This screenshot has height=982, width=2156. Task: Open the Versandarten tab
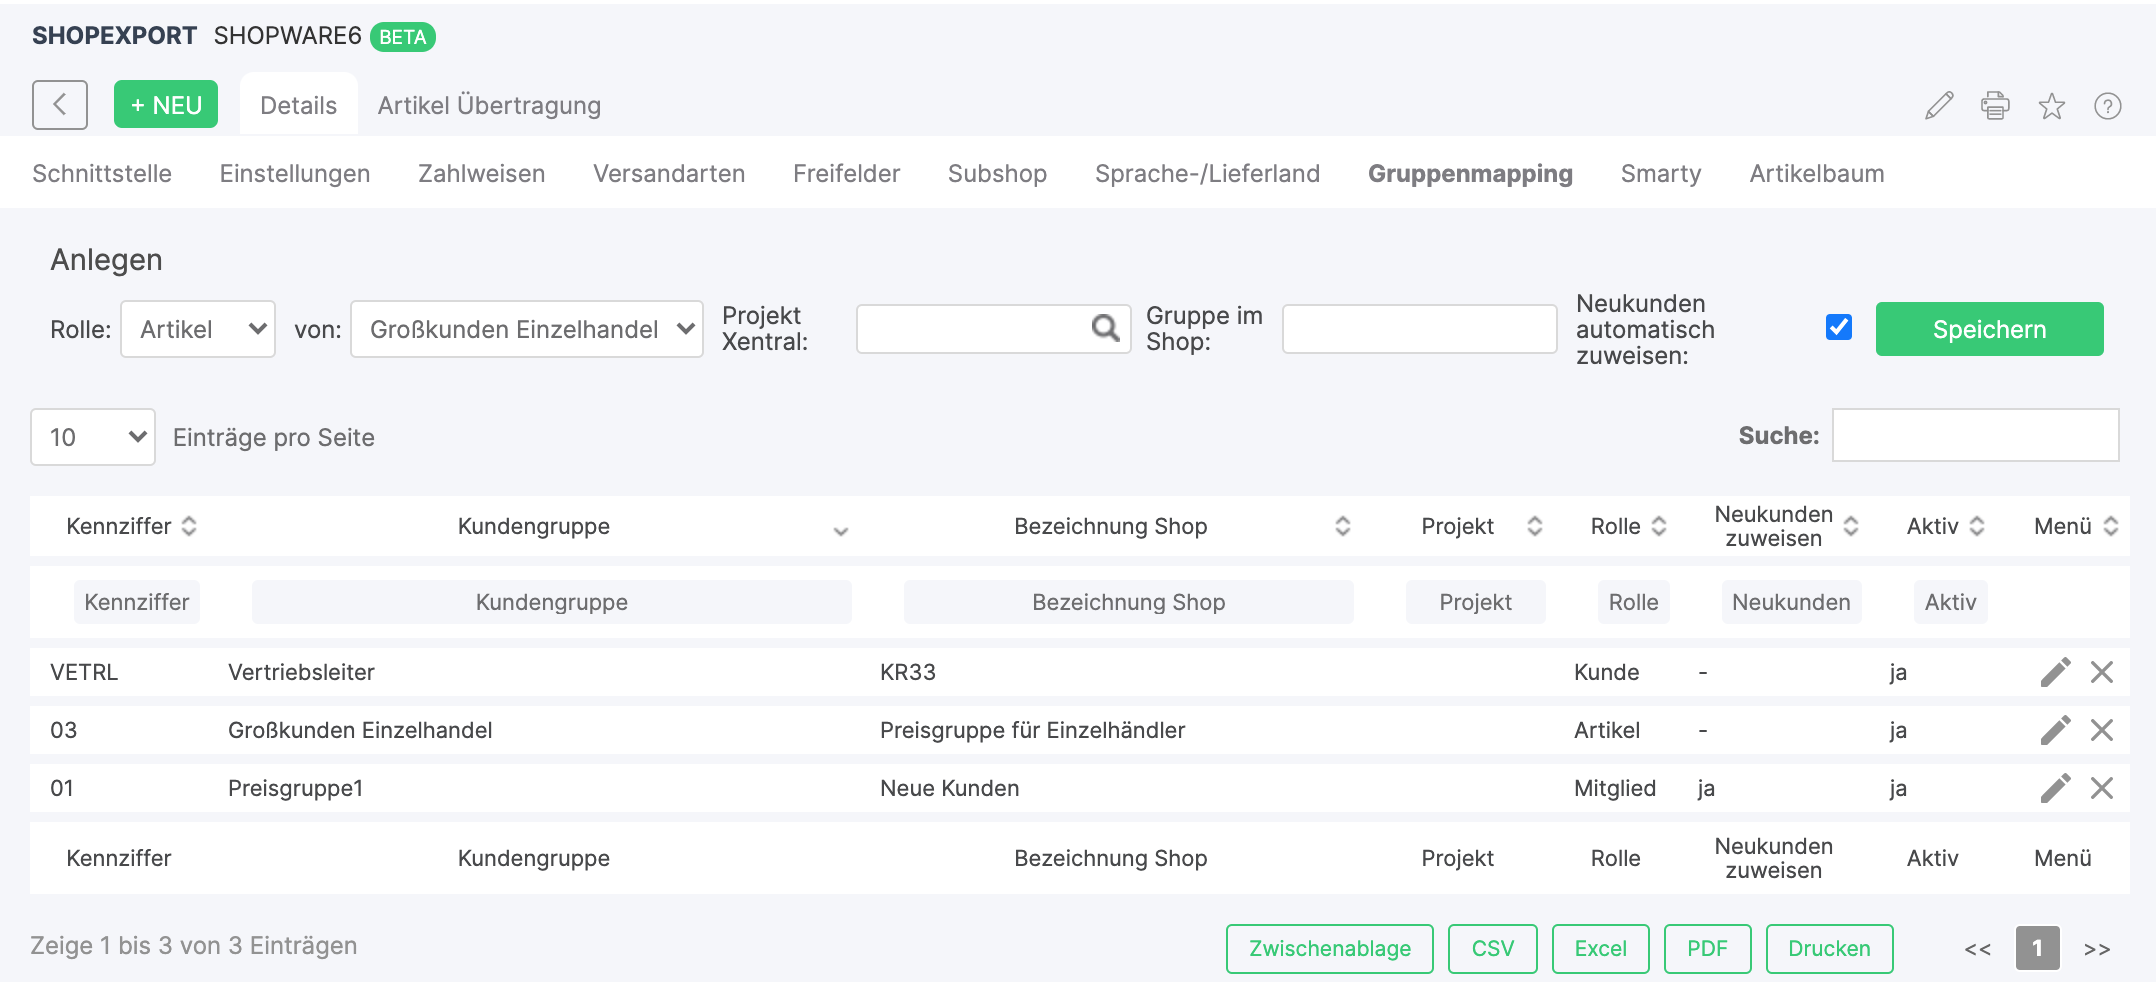pyautogui.click(x=668, y=173)
